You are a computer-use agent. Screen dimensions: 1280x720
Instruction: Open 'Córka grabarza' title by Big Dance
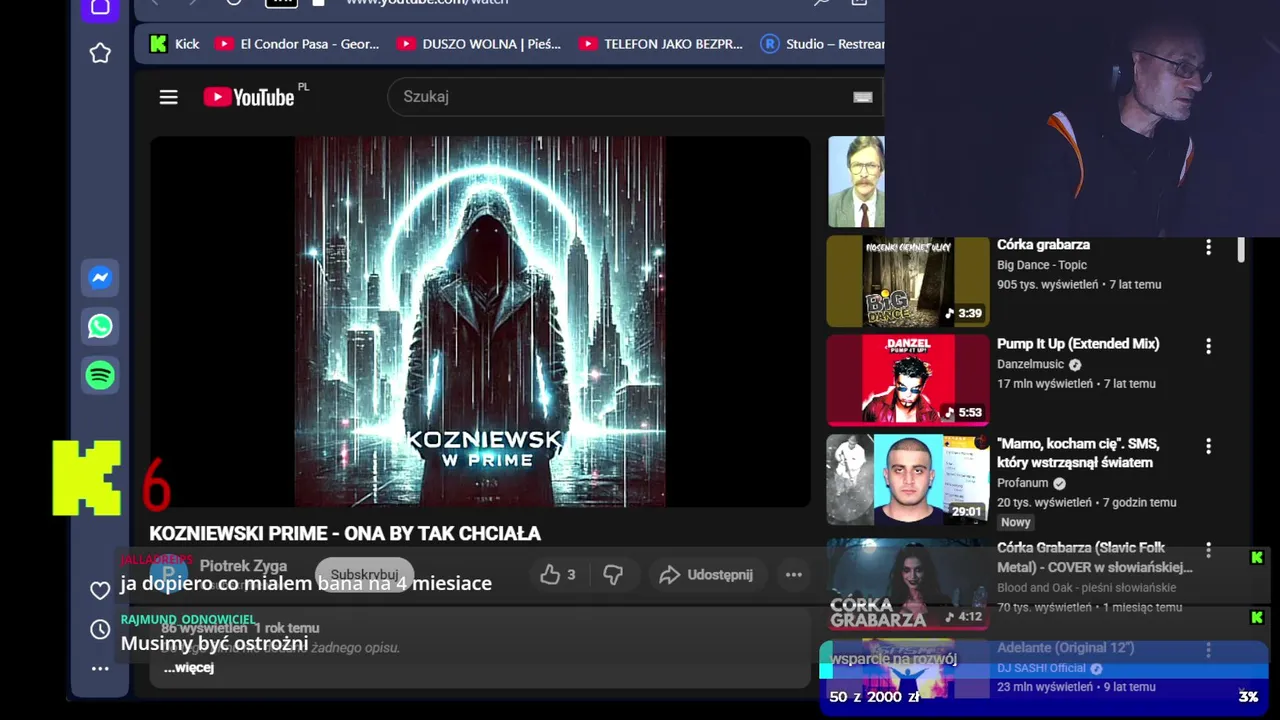point(1043,245)
